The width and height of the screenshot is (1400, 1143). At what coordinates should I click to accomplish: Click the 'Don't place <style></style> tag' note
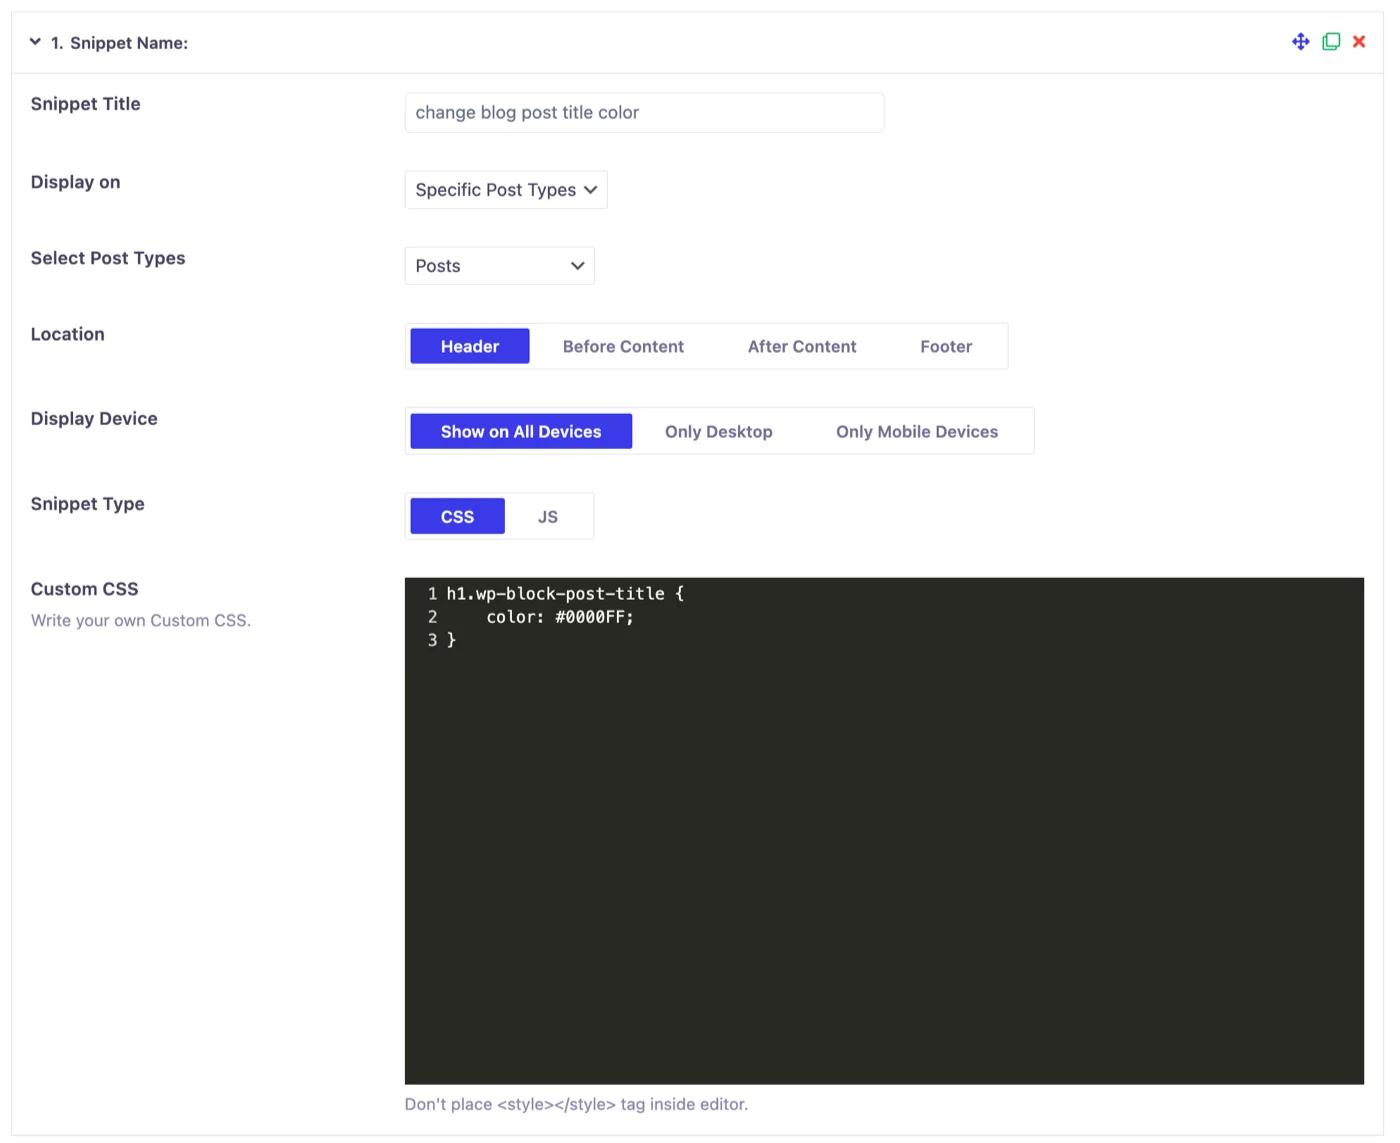pyautogui.click(x=576, y=1104)
